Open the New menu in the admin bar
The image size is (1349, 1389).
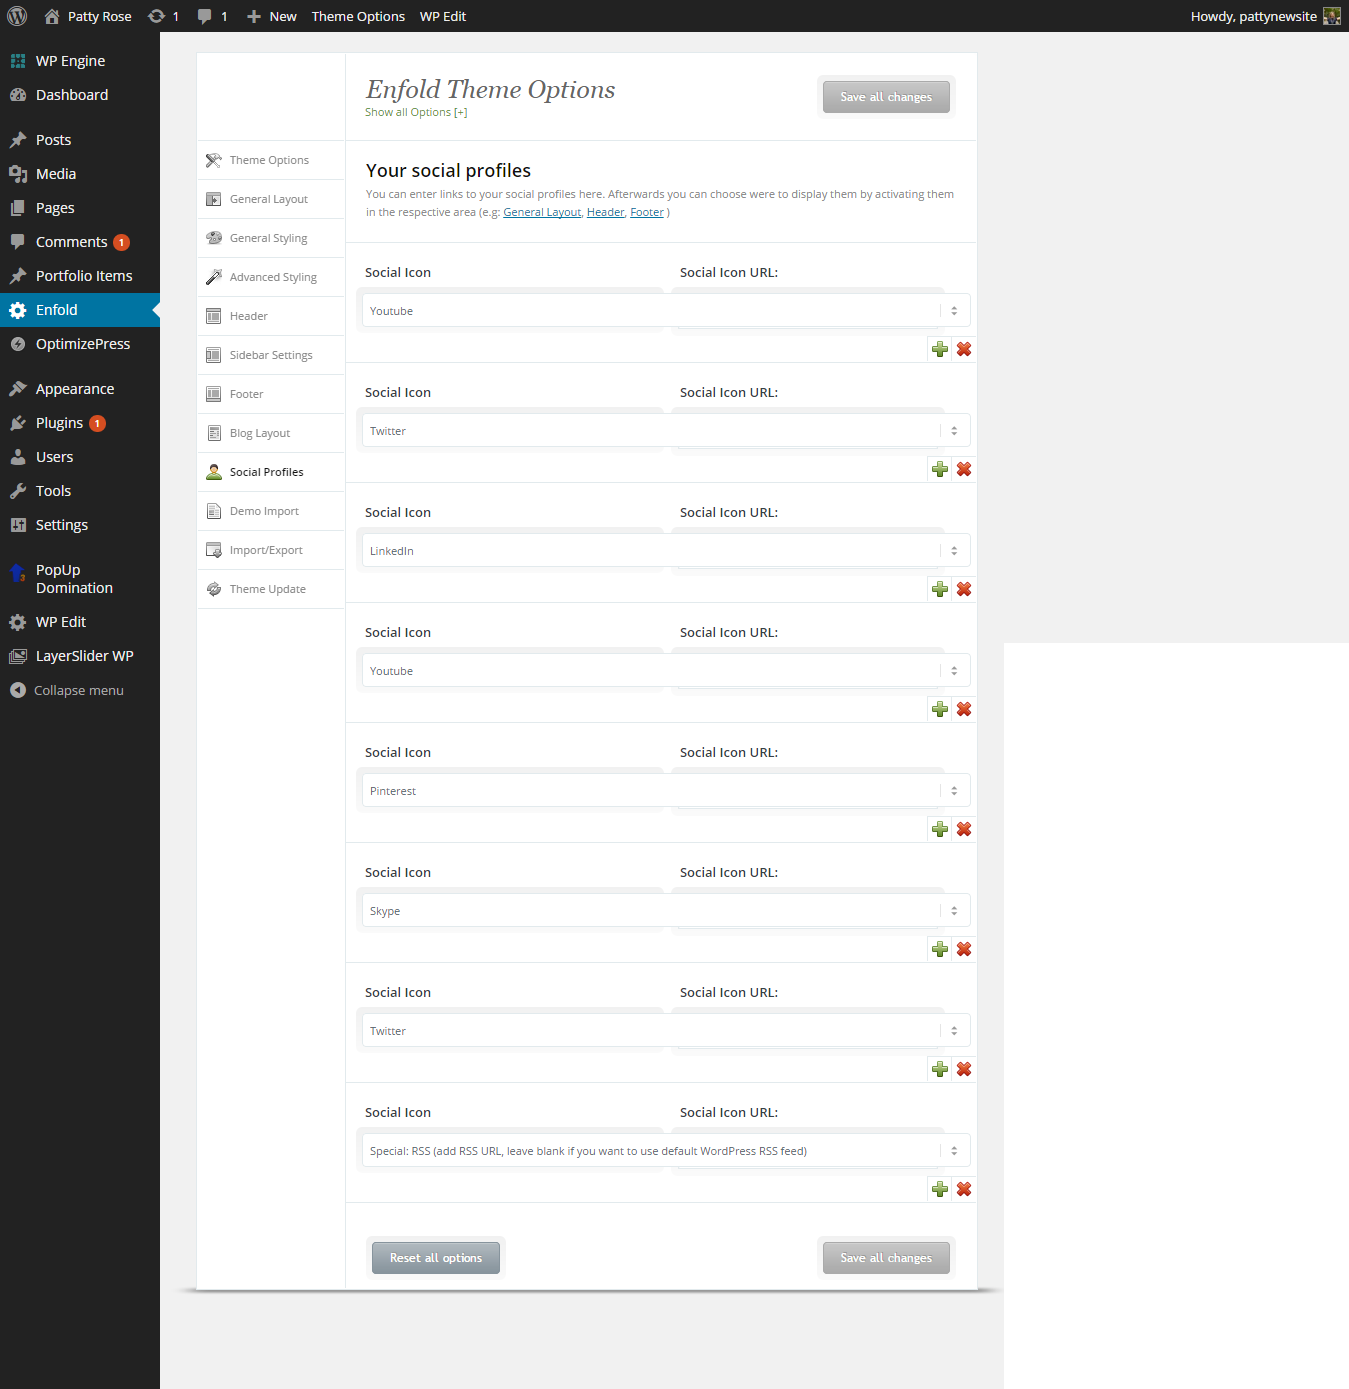(x=272, y=16)
